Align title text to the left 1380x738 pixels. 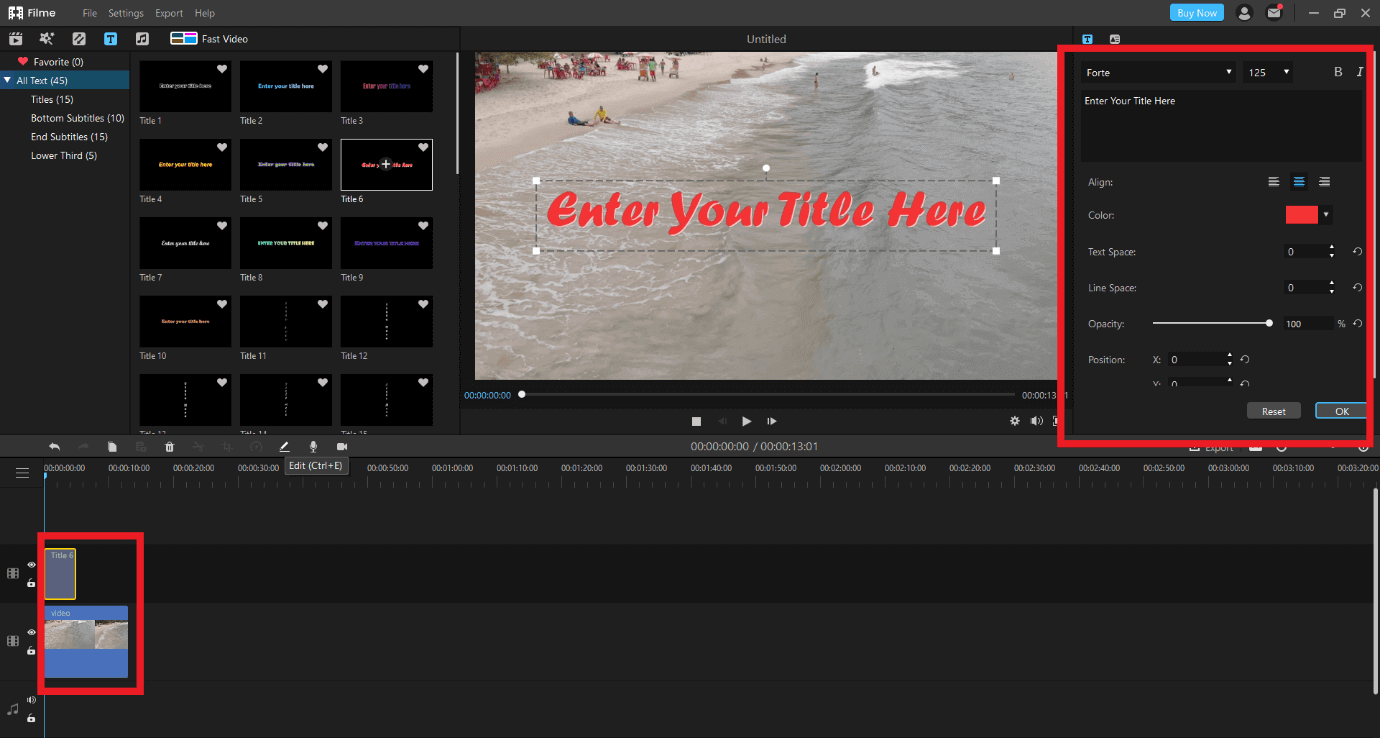(1274, 182)
